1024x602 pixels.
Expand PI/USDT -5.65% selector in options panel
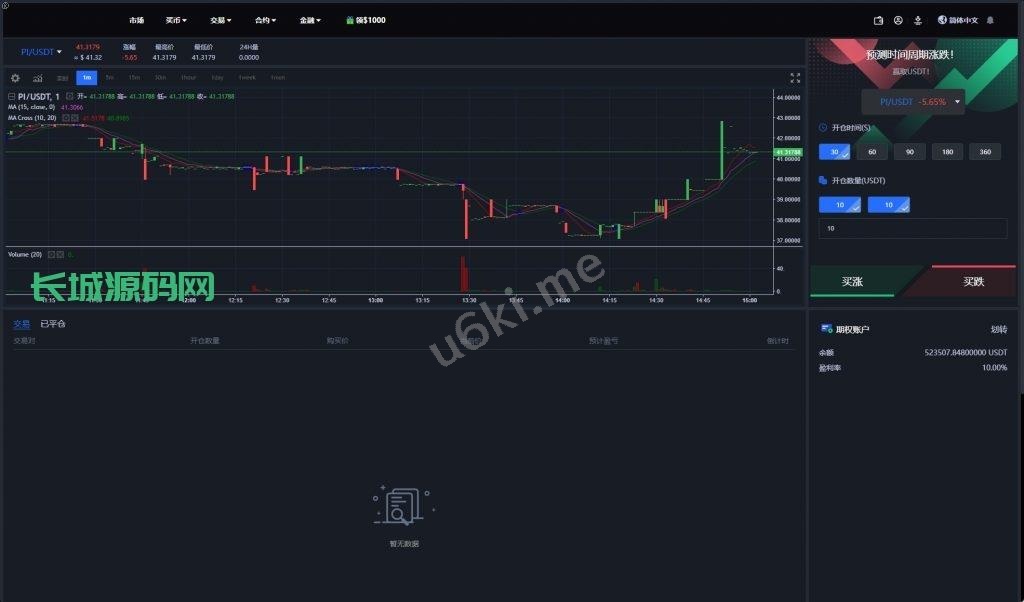point(914,102)
